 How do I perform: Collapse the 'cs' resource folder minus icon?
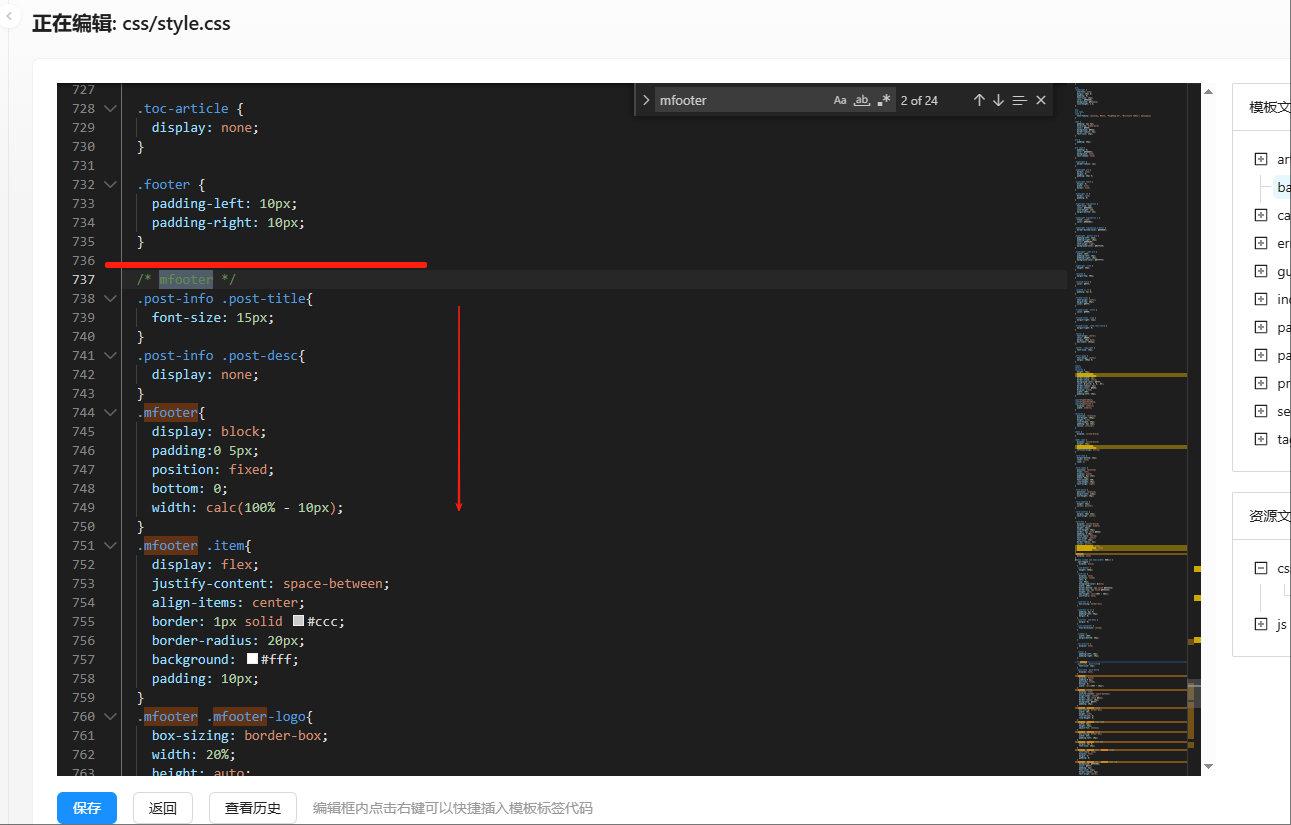1260,568
